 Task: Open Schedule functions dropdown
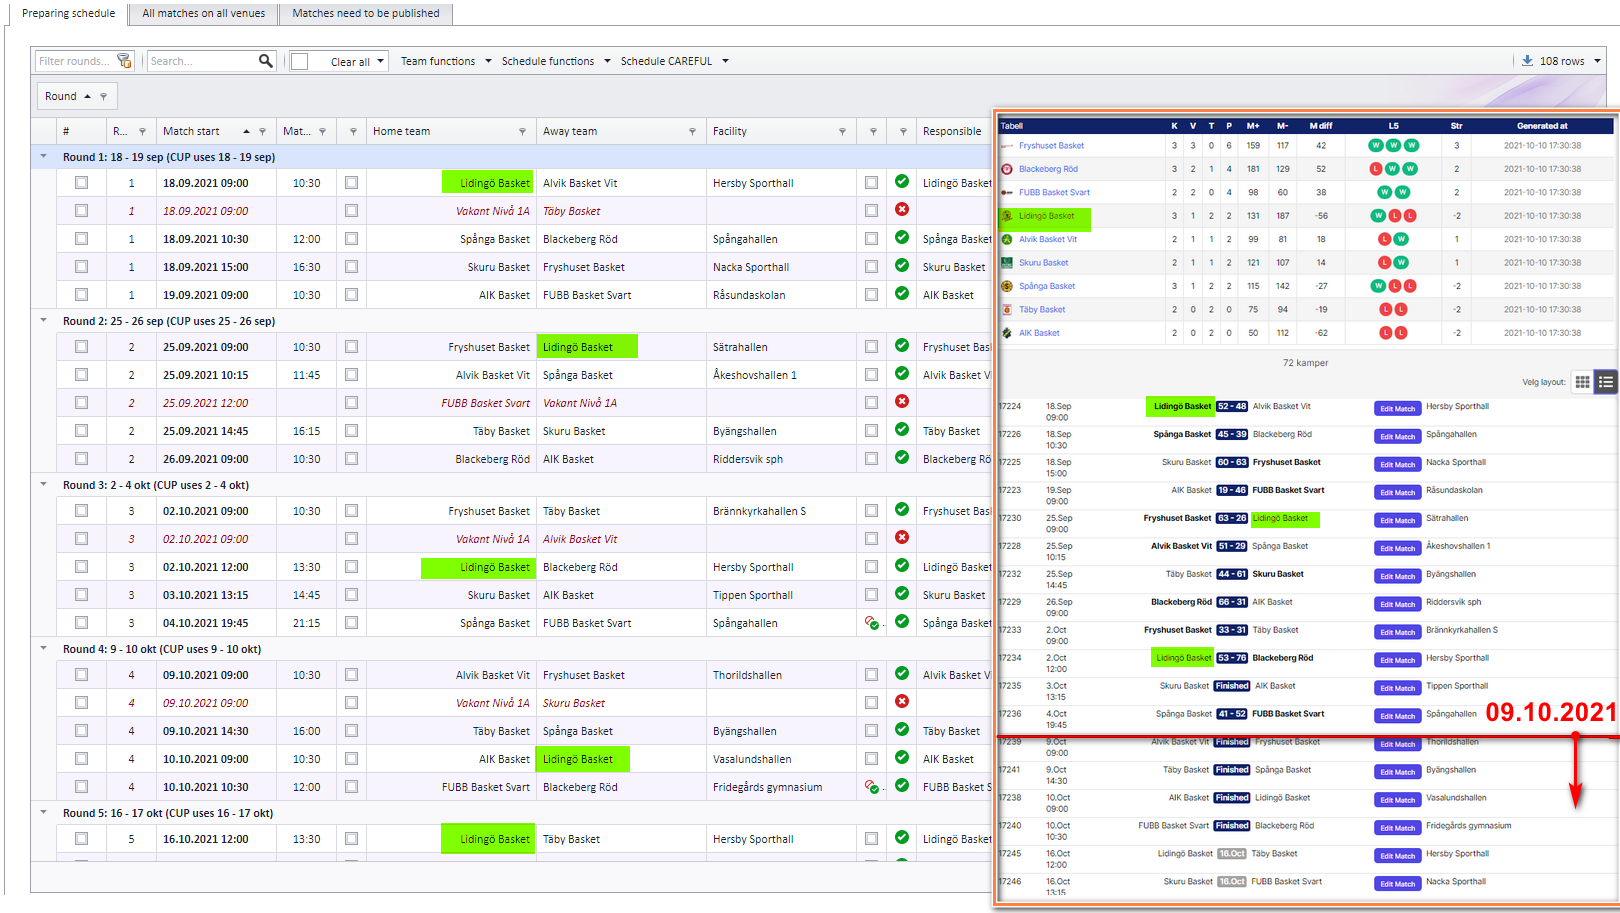(x=556, y=61)
